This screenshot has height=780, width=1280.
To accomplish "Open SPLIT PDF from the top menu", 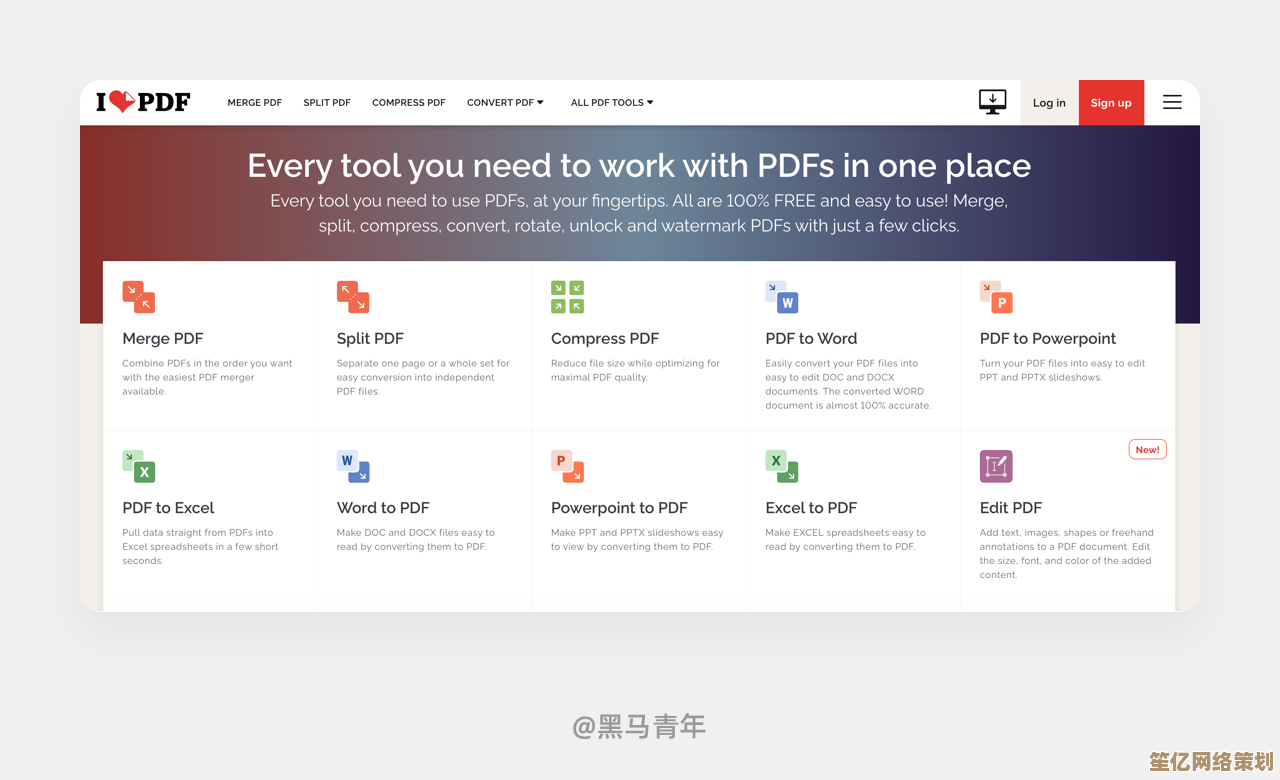I will [327, 102].
